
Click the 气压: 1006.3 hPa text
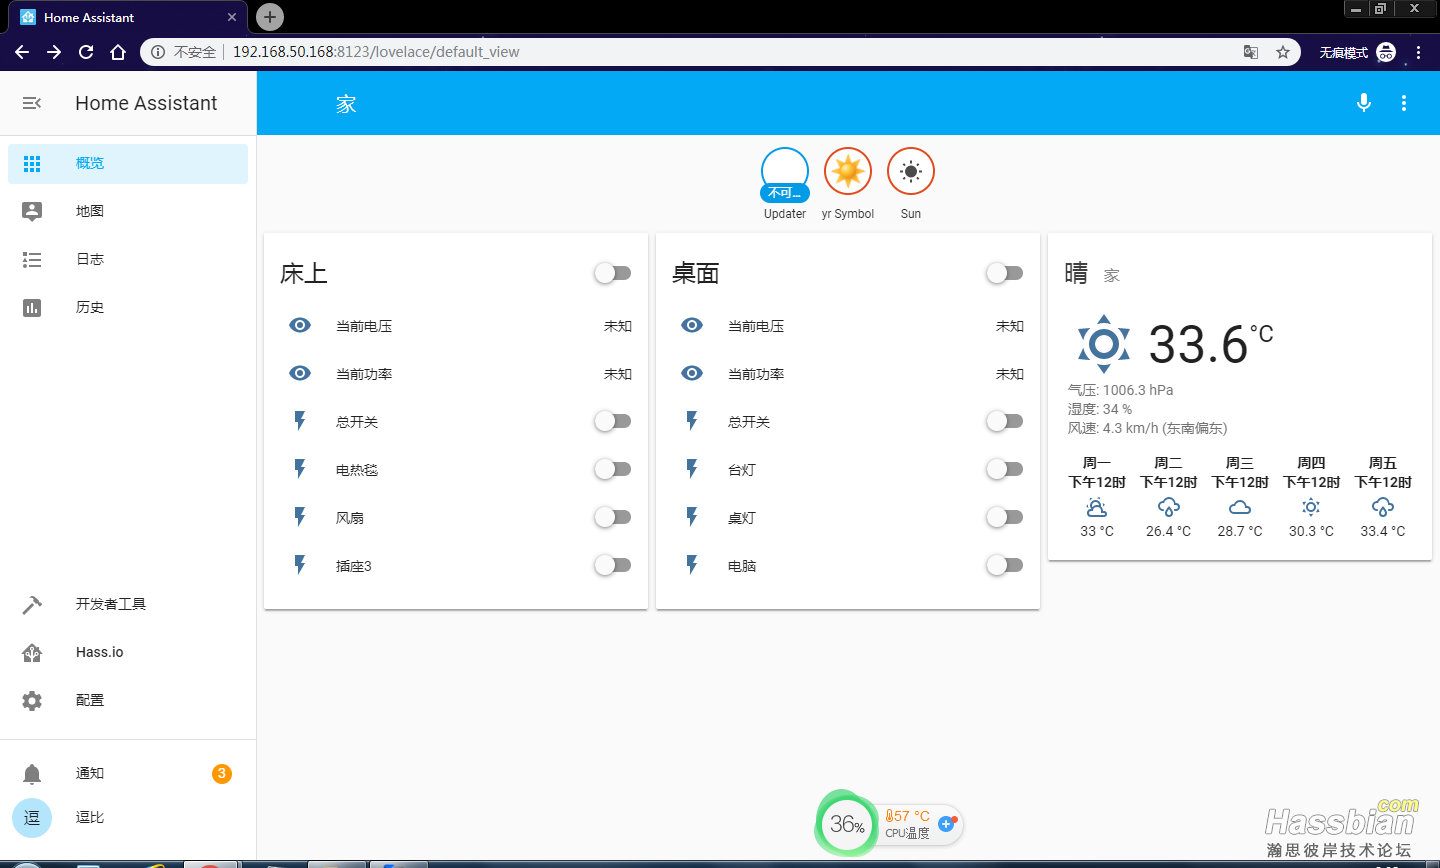[1120, 390]
